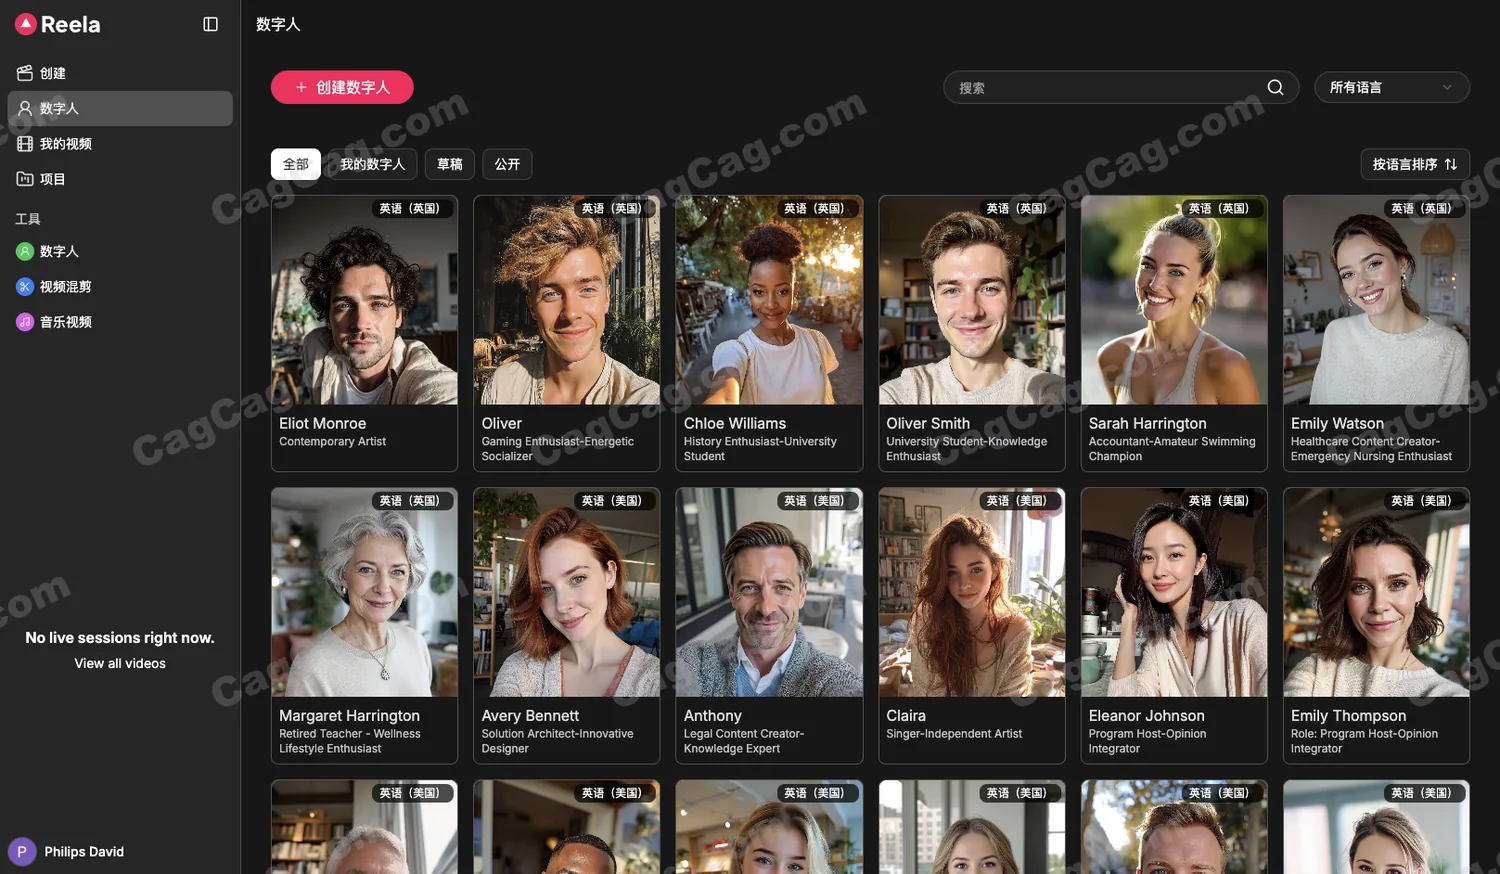Click the 数字人 page title text
Viewport: 1500px width, 874px height.
278,24
